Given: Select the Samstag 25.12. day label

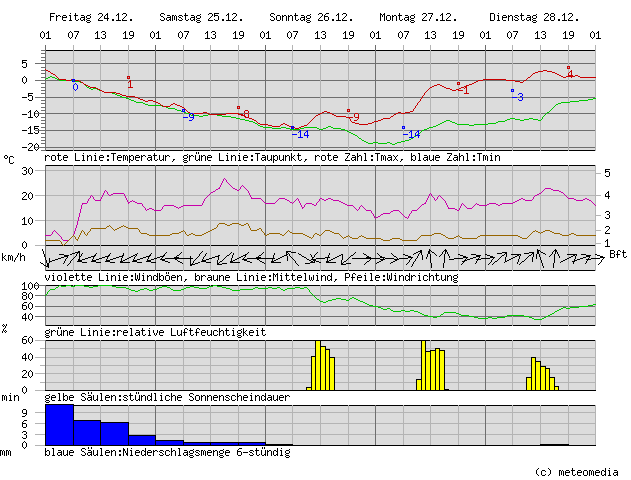Looking at the screenshot, I should (196, 18).
